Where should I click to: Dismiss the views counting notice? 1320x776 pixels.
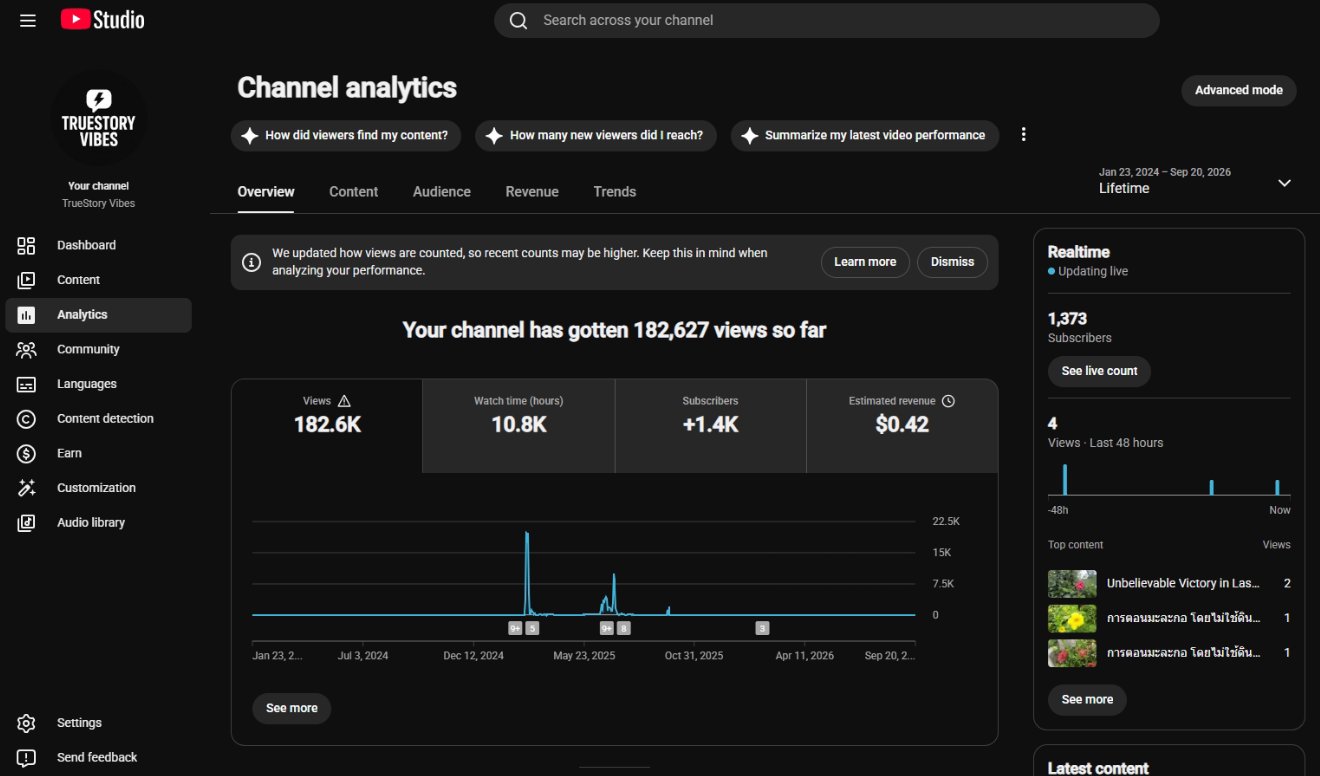(x=952, y=262)
